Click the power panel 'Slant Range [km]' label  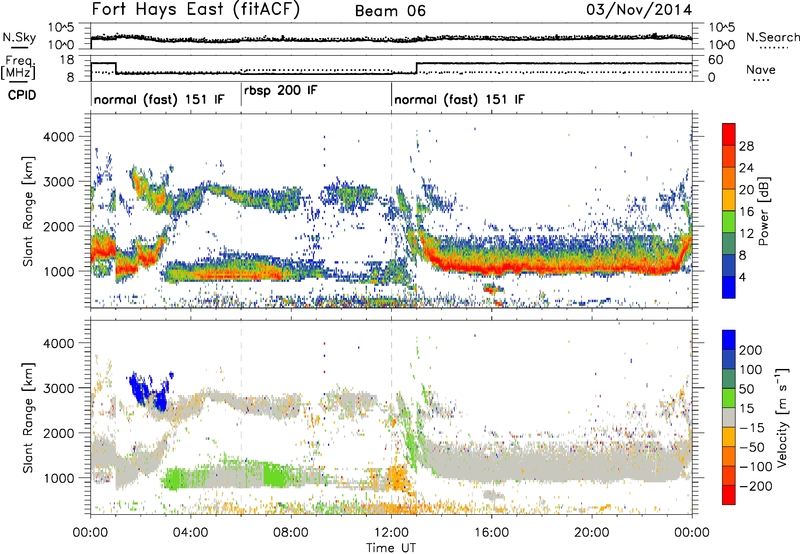coord(28,211)
